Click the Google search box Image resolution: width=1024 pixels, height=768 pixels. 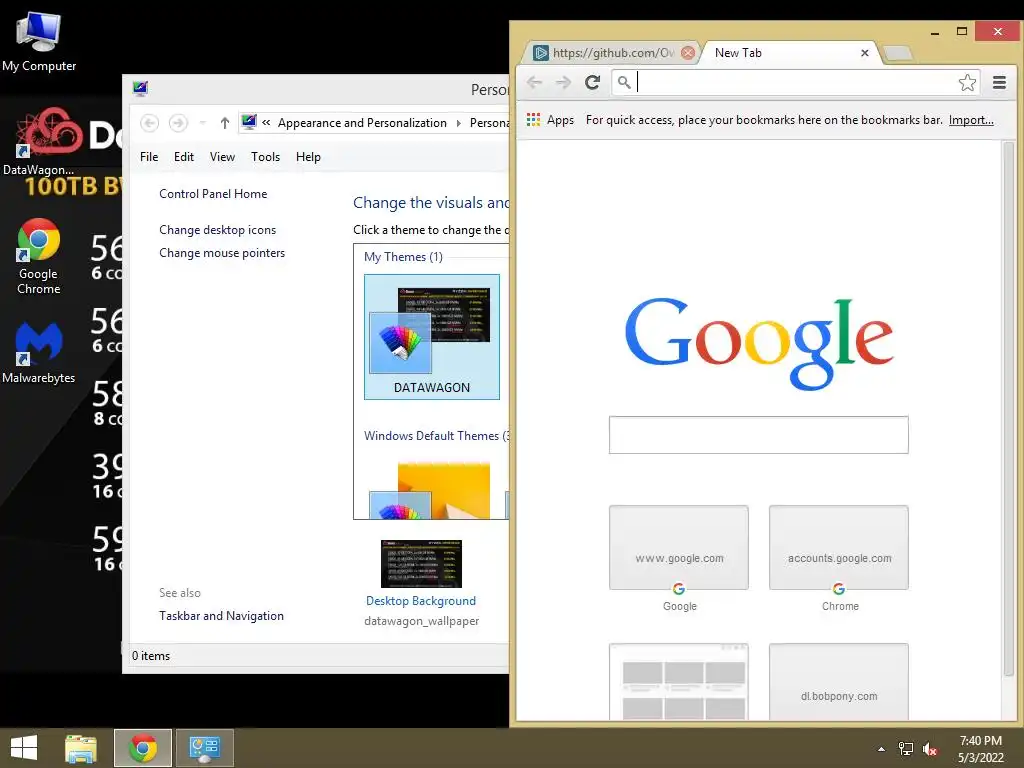tap(758, 435)
